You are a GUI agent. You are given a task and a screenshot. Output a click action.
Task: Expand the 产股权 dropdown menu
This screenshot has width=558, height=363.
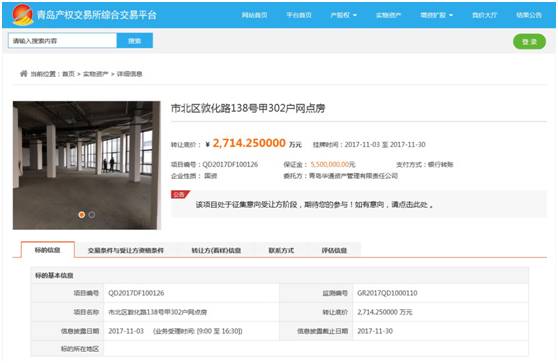pos(343,15)
